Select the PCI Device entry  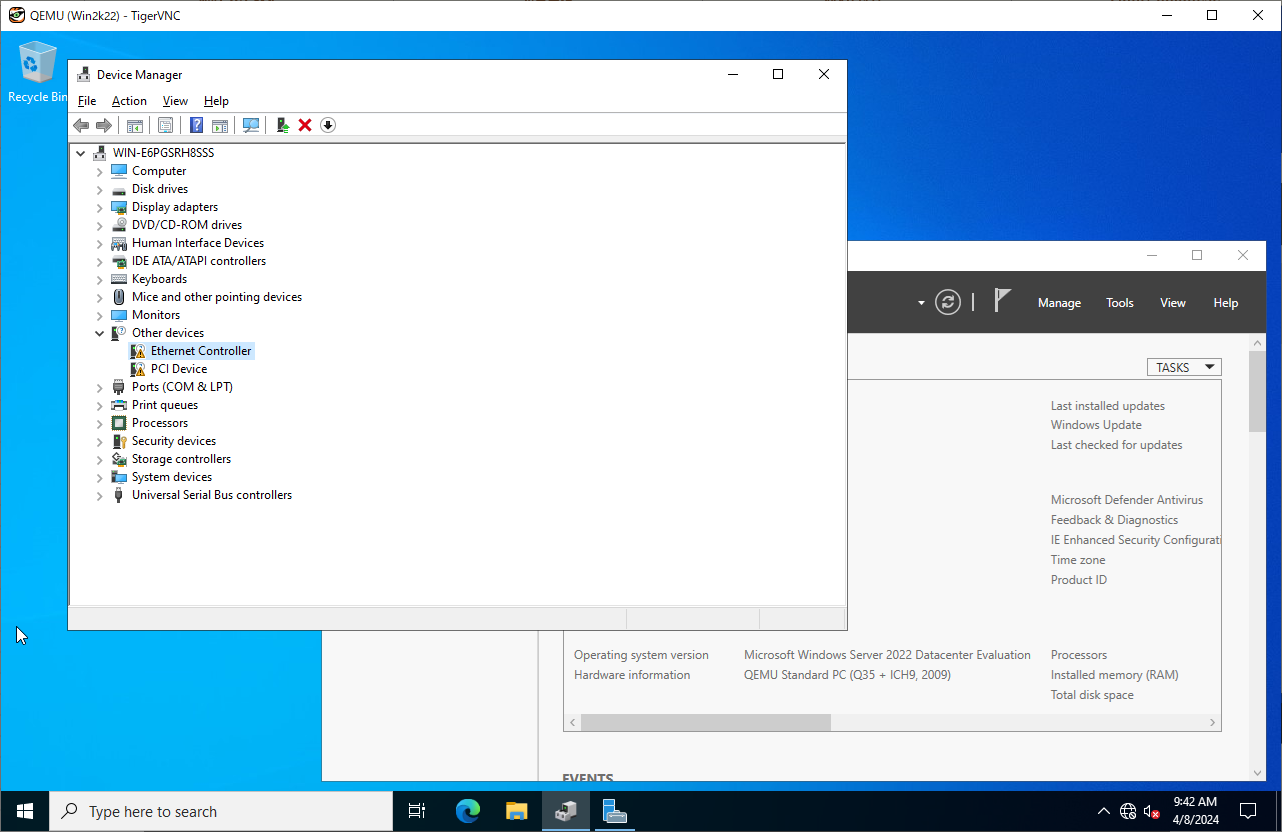[179, 369]
